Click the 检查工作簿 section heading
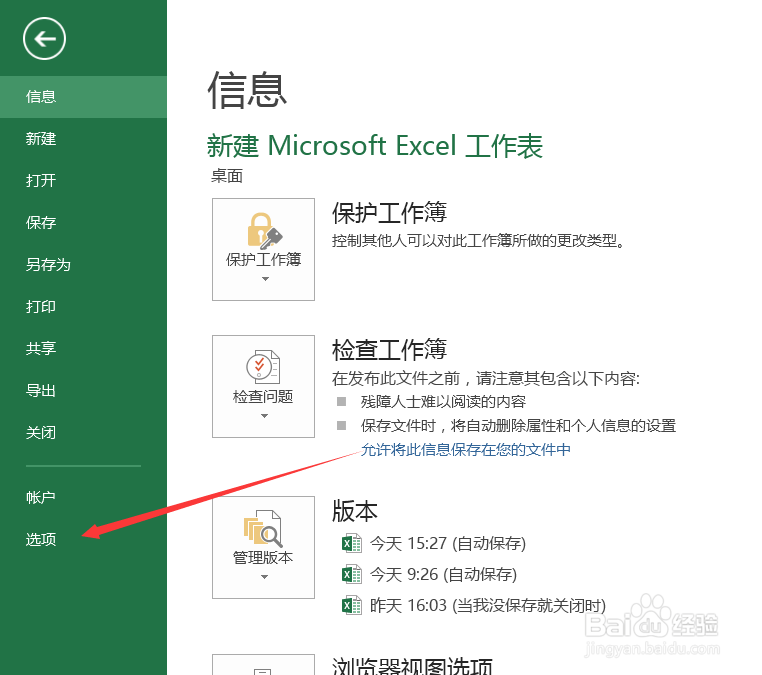Image resolution: width=762 pixels, height=675 pixels. tap(389, 349)
